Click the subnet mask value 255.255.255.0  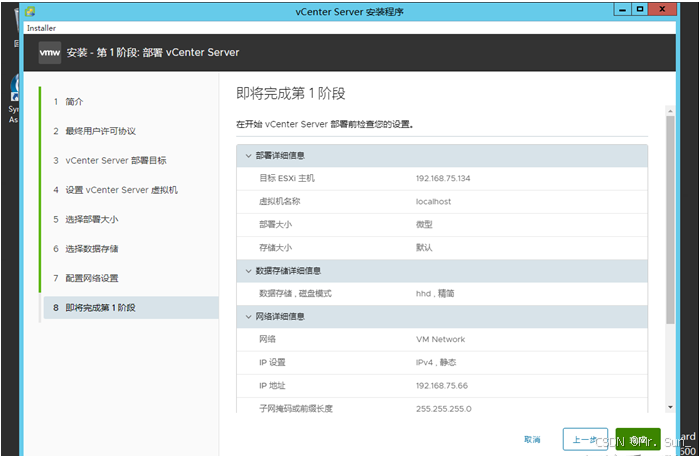click(x=444, y=409)
